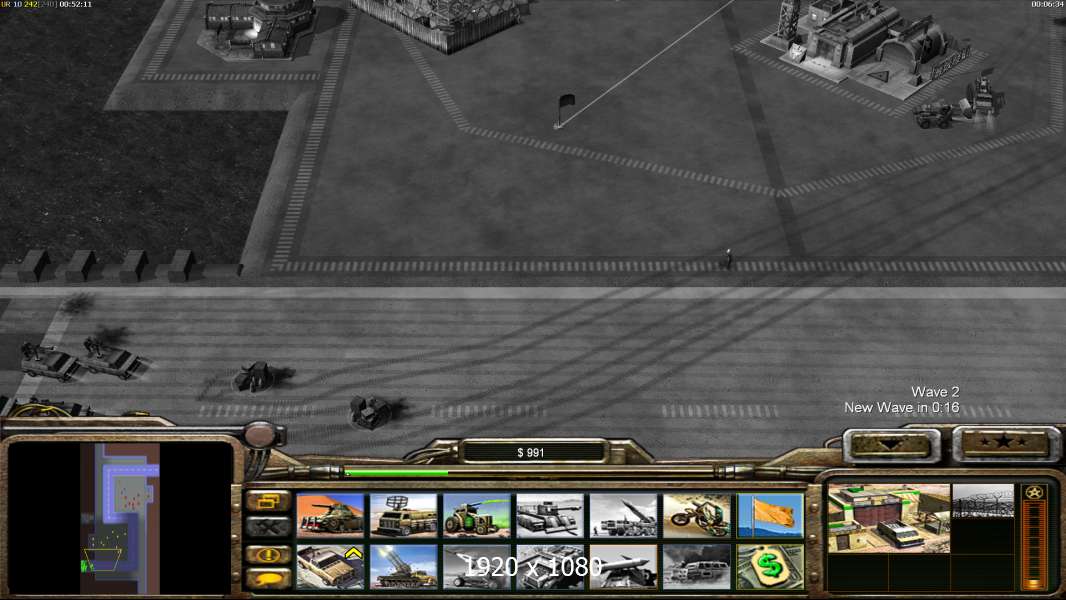Select the building at top left of map

point(258,29)
